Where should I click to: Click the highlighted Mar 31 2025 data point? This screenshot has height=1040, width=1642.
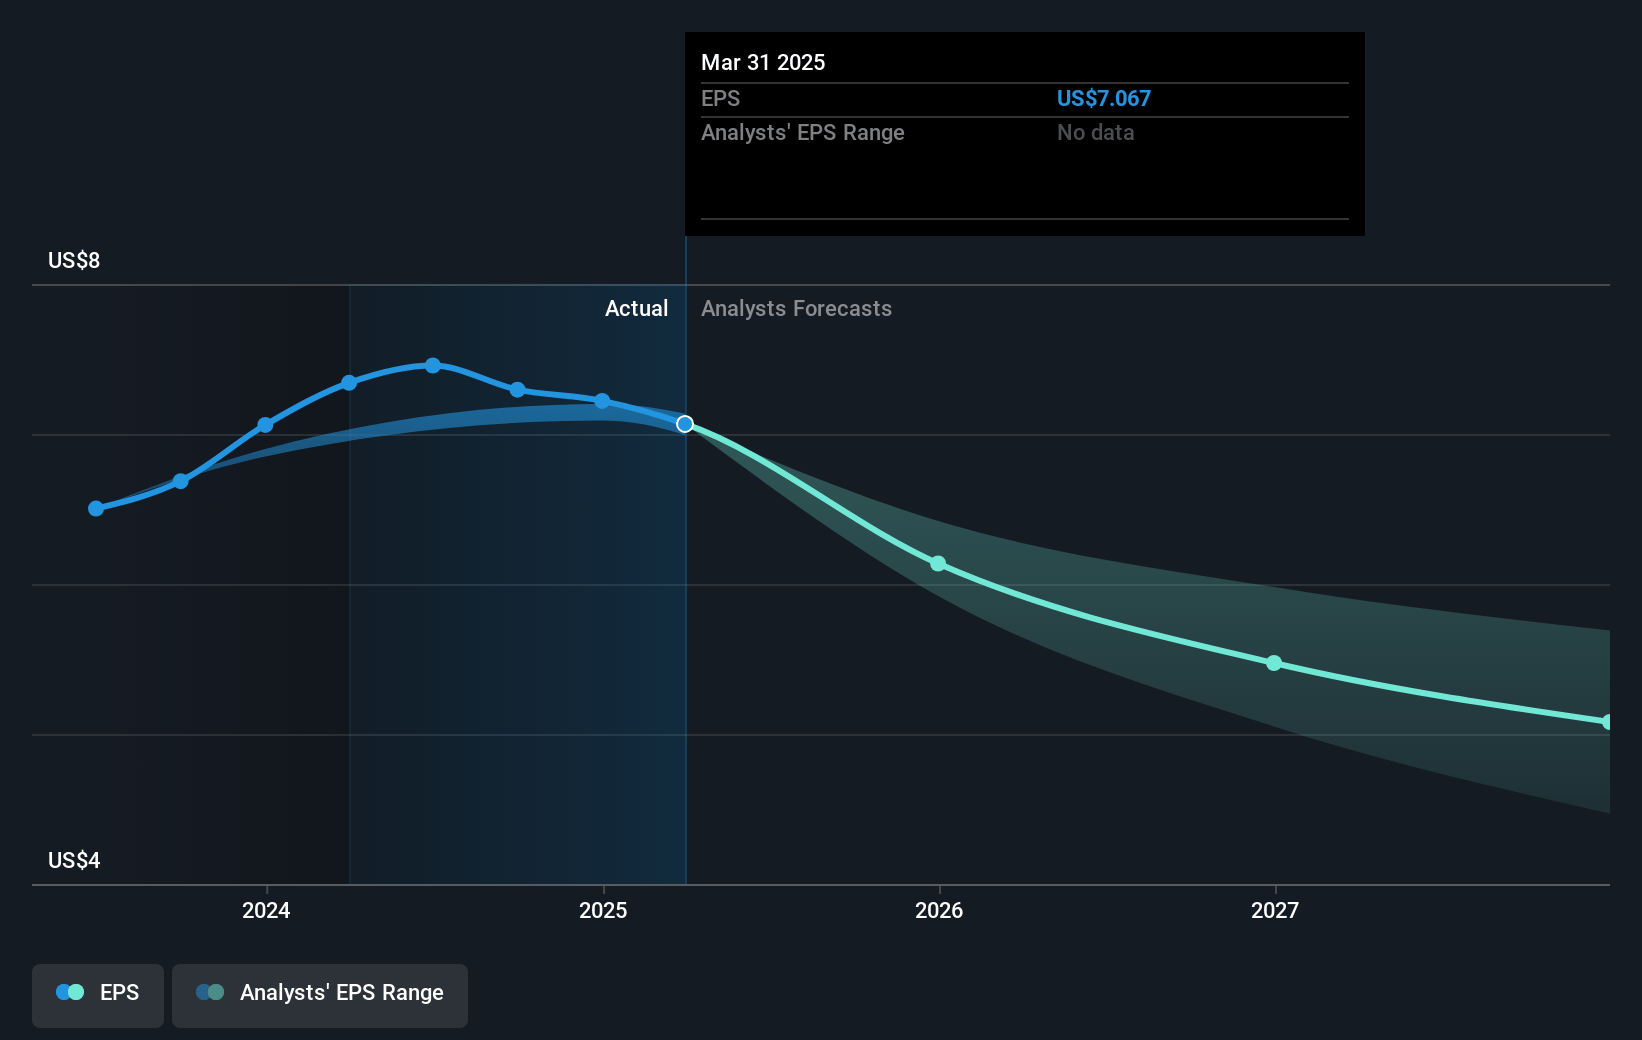(685, 424)
